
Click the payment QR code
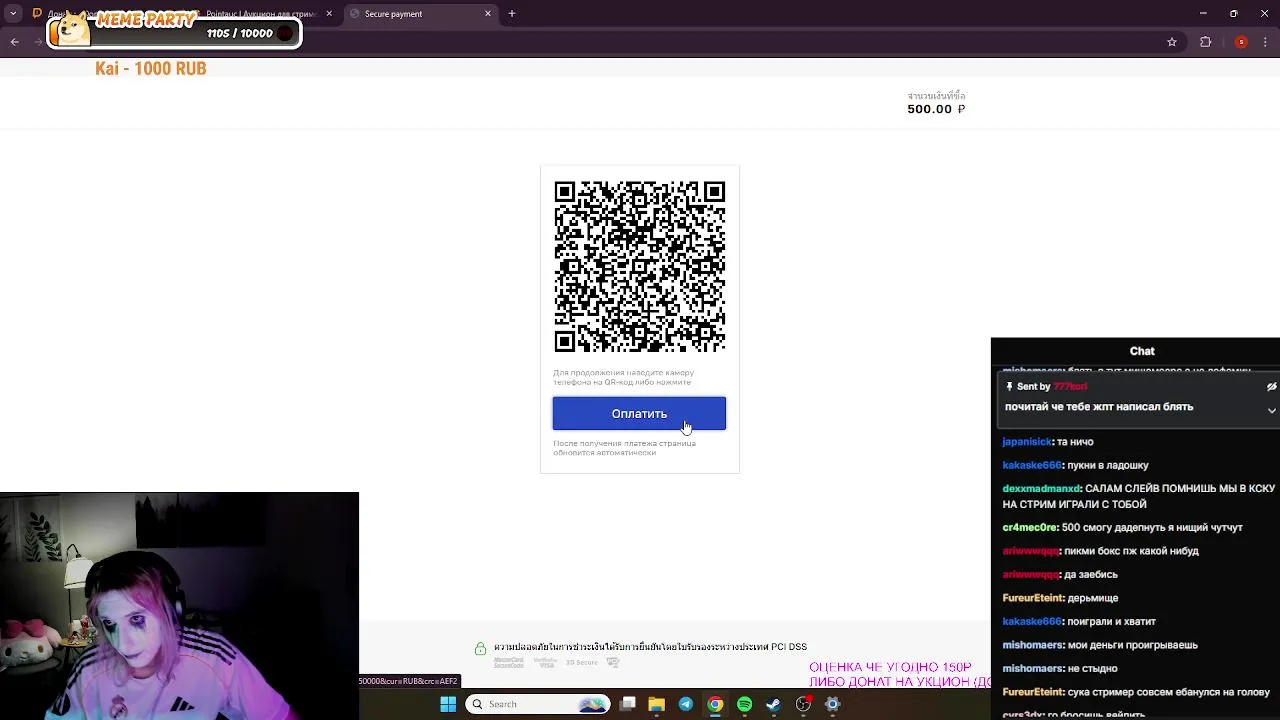tap(640, 267)
